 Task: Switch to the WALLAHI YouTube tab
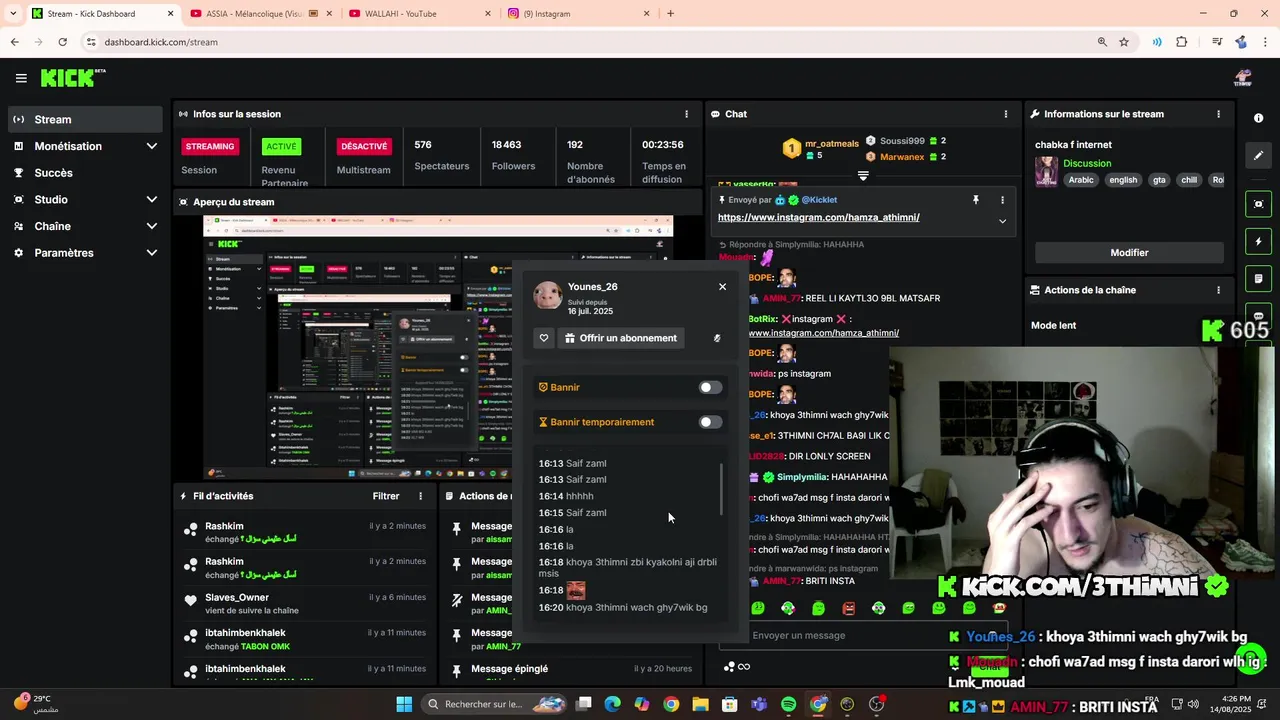420,14
